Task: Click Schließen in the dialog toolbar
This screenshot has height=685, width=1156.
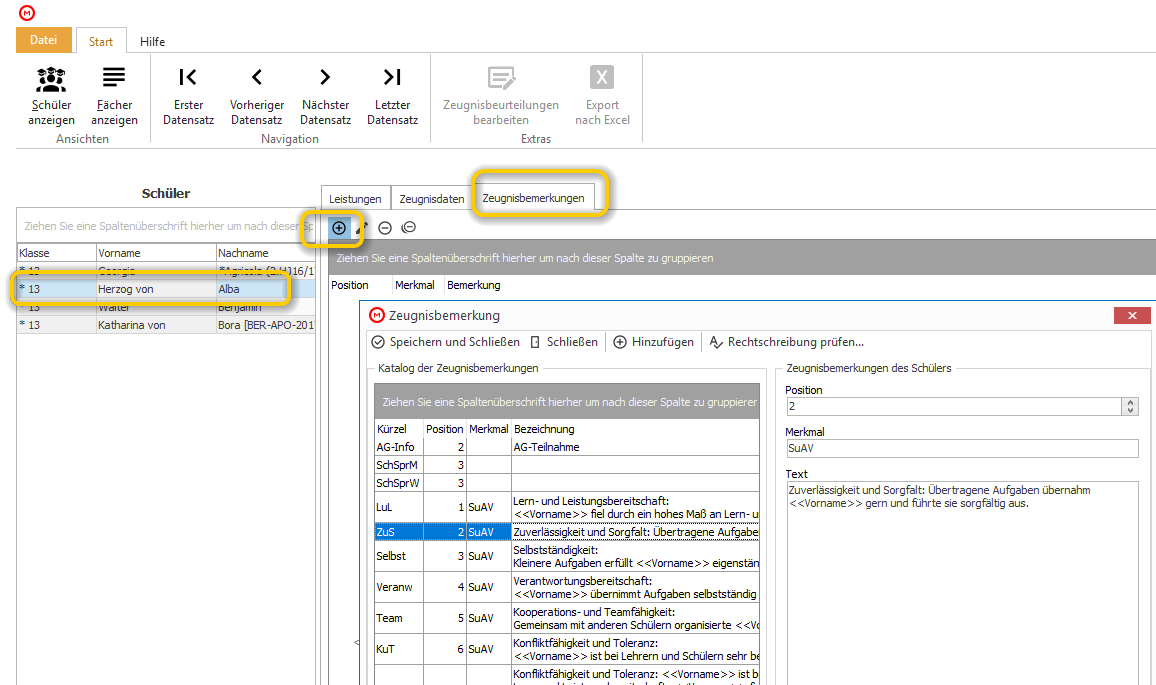Action: [x=564, y=342]
